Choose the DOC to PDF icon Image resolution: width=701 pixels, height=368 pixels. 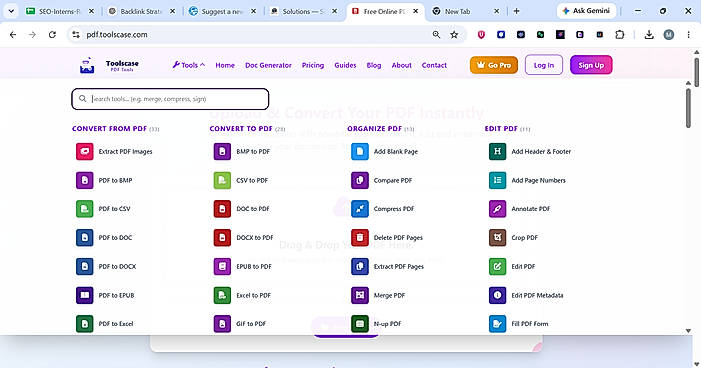point(222,209)
